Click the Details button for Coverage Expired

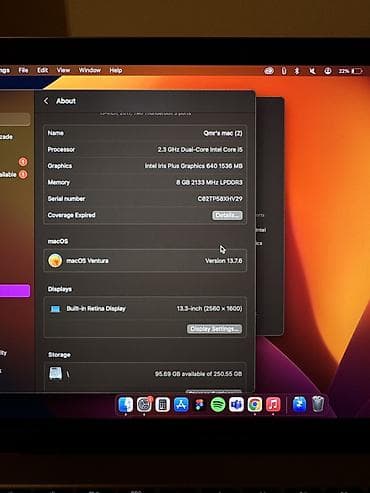[x=227, y=215]
